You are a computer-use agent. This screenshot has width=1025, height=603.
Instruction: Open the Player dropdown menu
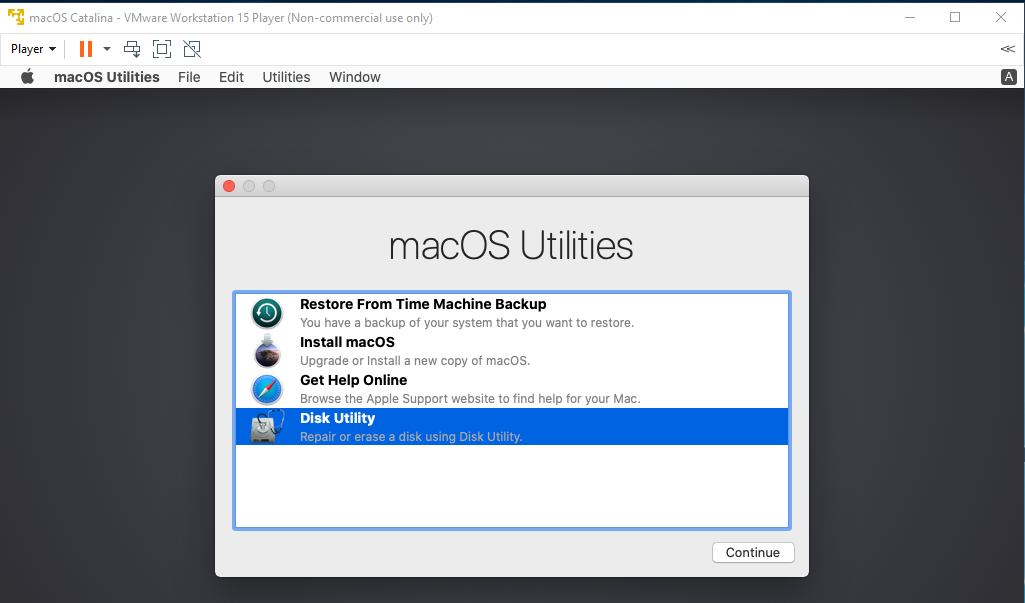(33, 49)
